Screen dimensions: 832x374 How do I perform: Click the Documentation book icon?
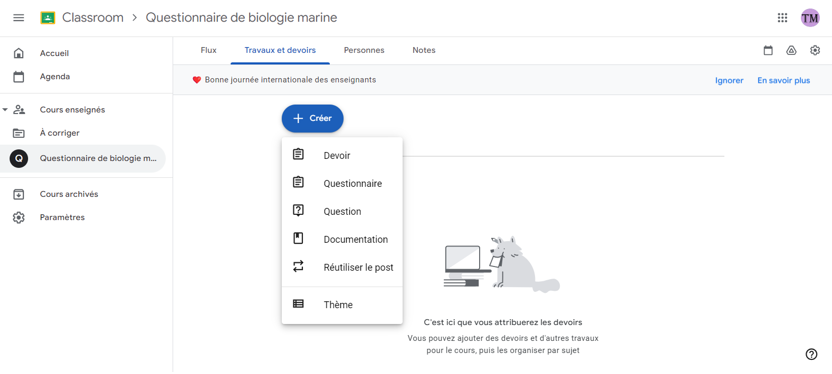click(298, 238)
